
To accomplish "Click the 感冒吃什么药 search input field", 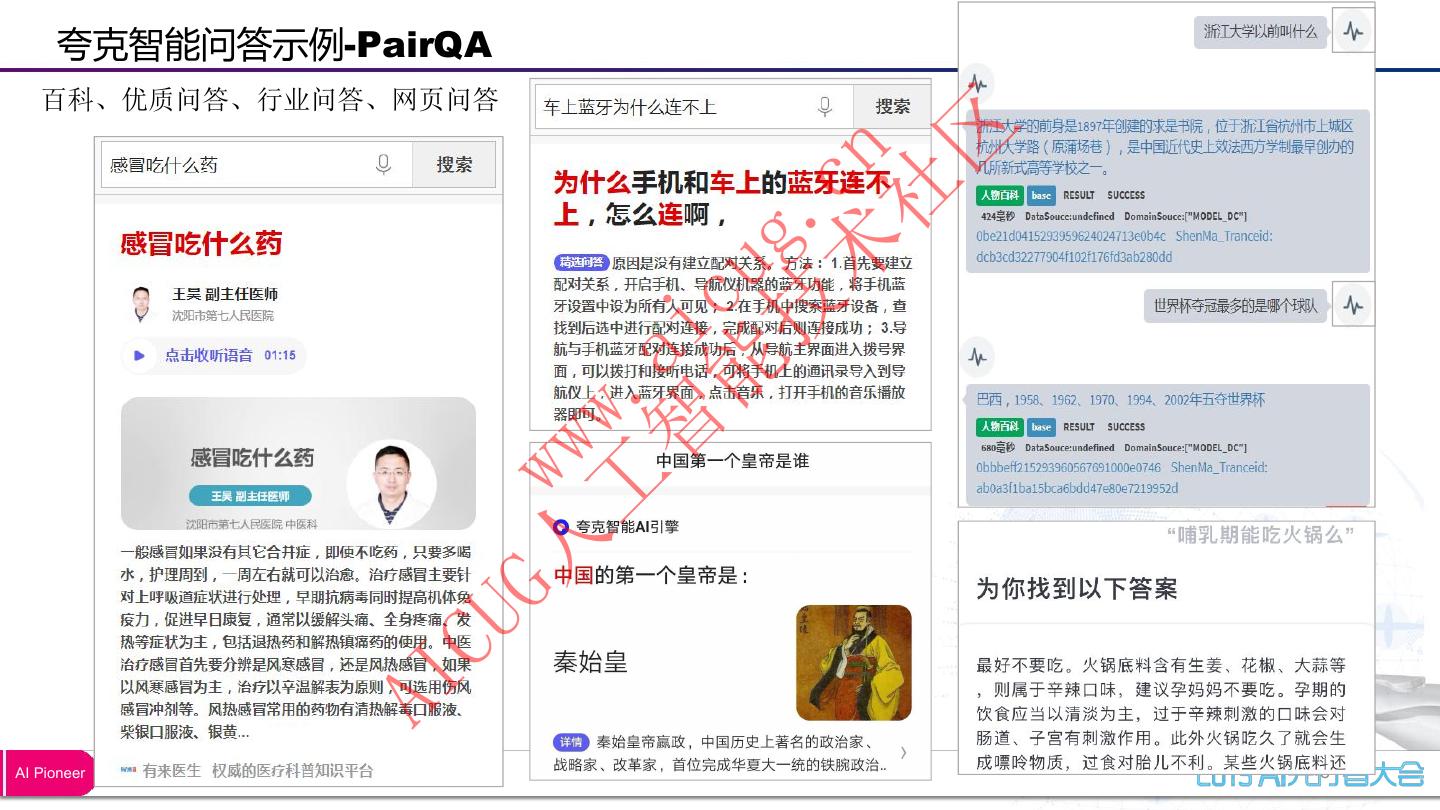I will (x=256, y=165).
